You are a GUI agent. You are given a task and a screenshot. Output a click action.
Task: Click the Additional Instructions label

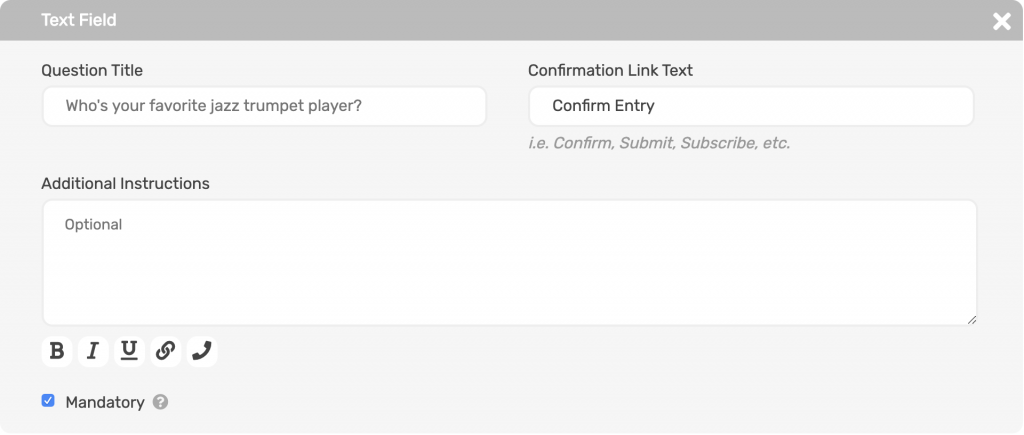click(125, 184)
